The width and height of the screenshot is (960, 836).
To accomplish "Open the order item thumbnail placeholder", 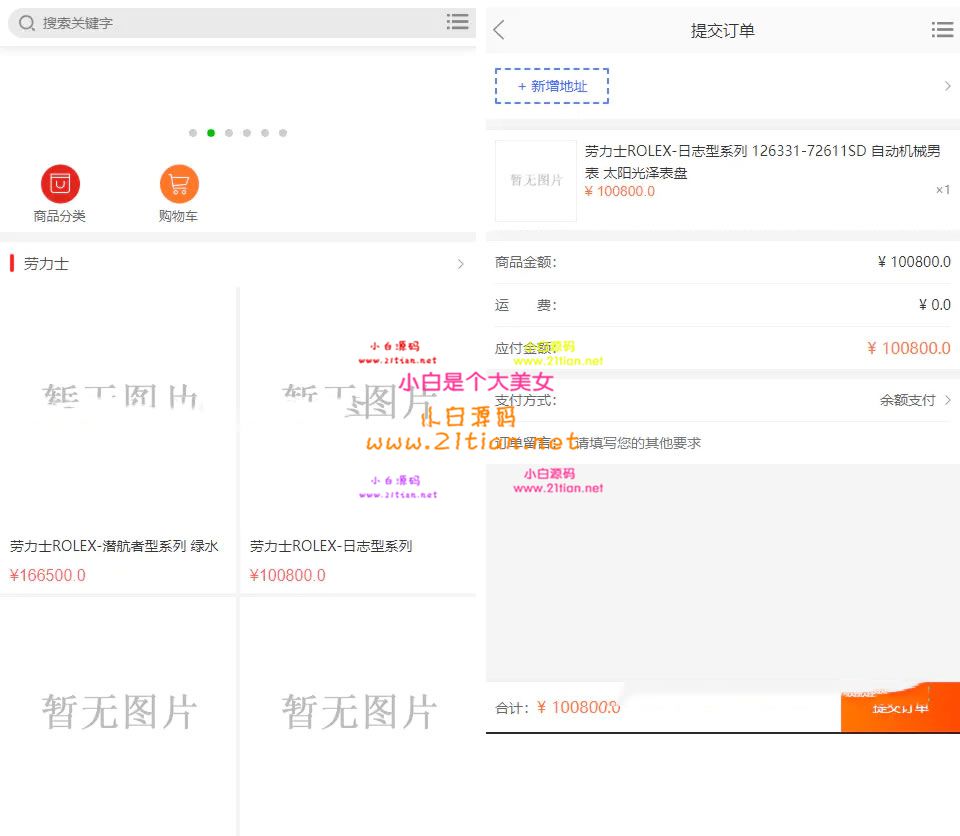I will (x=536, y=181).
